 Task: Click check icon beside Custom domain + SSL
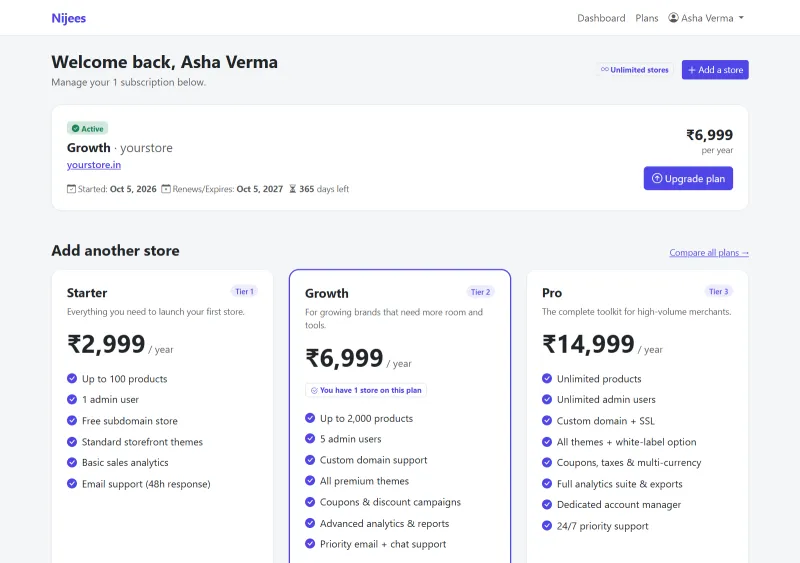click(x=547, y=421)
